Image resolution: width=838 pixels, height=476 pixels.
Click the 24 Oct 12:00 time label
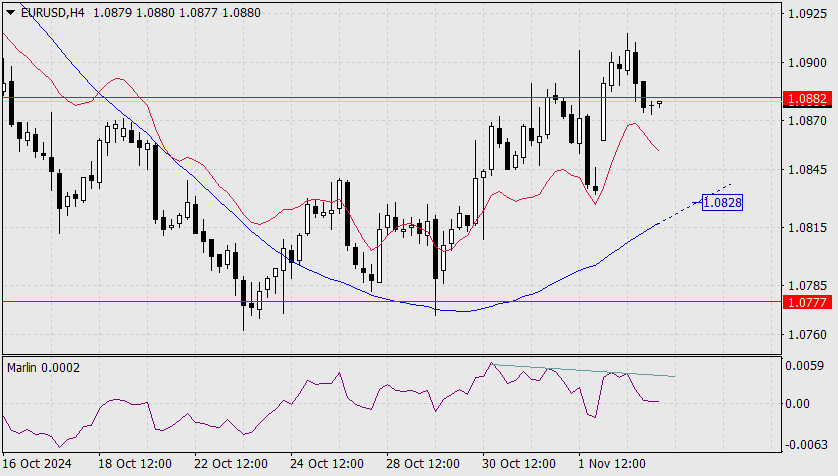tap(327, 463)
